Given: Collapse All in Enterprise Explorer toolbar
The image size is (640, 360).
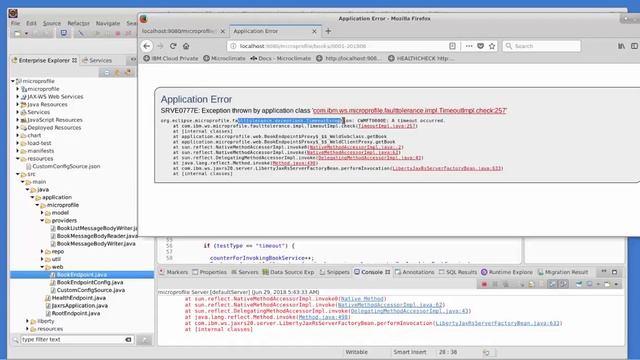Looking at the screenshot, I should [x=107, y=73].
